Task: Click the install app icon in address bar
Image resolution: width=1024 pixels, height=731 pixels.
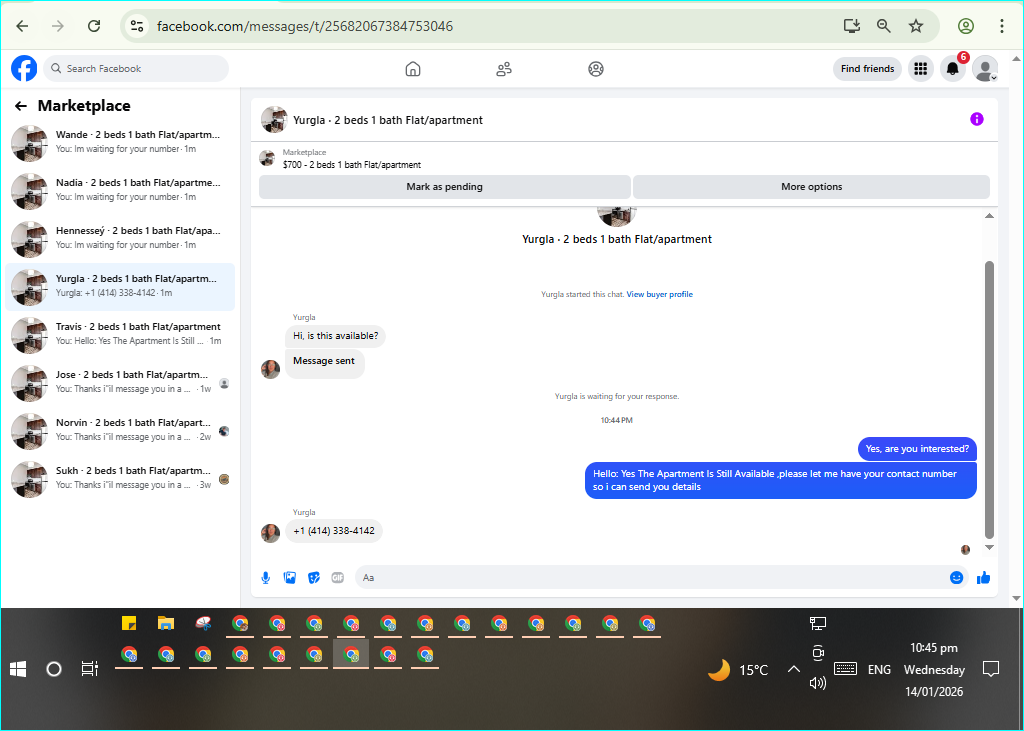Action: (x=852, y=26)
